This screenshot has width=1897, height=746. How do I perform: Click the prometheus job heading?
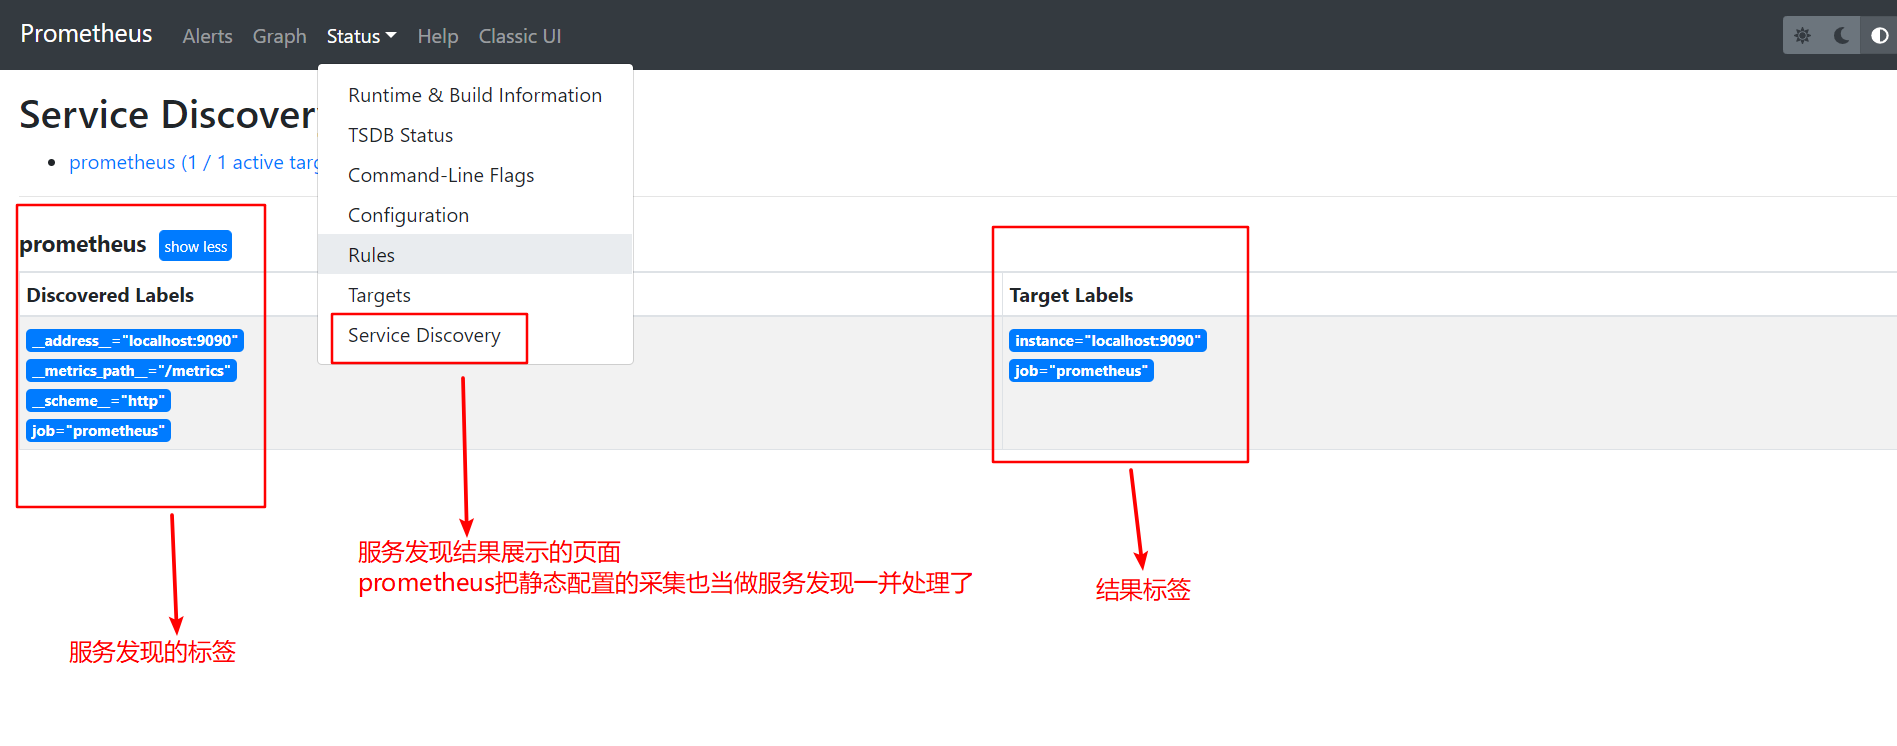(83, 245)
